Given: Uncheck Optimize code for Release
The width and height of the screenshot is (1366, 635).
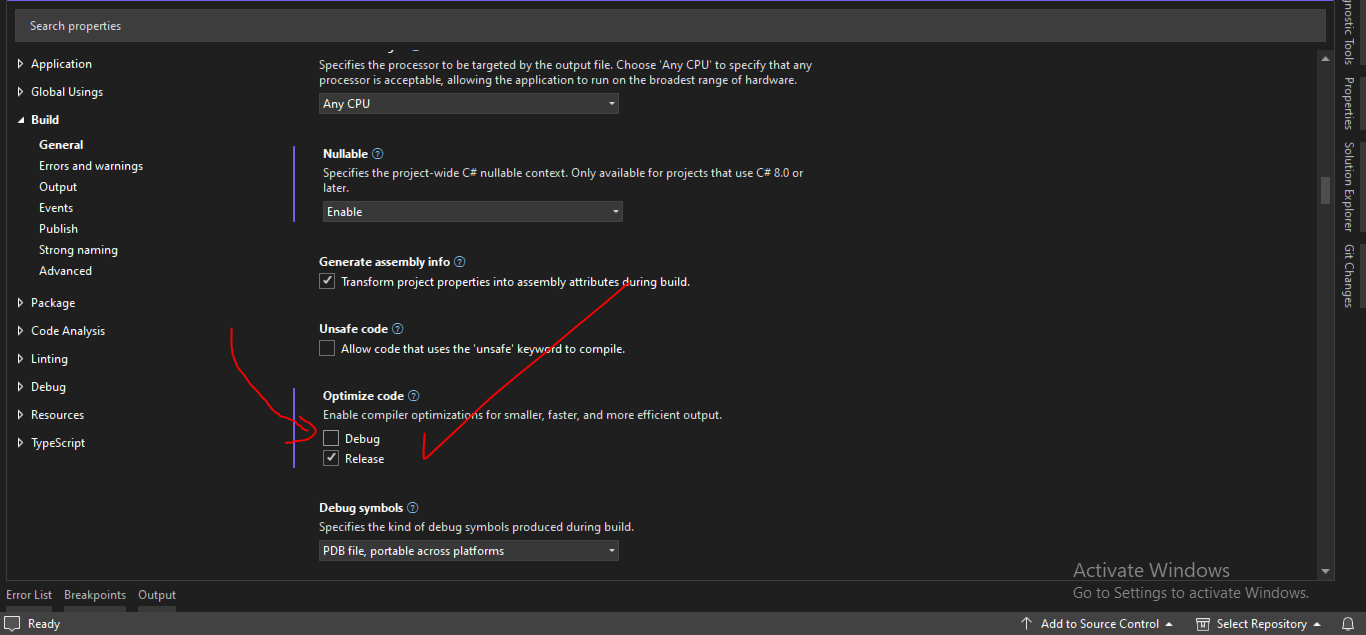Looking at the screenshot, I should pos(331,458).
